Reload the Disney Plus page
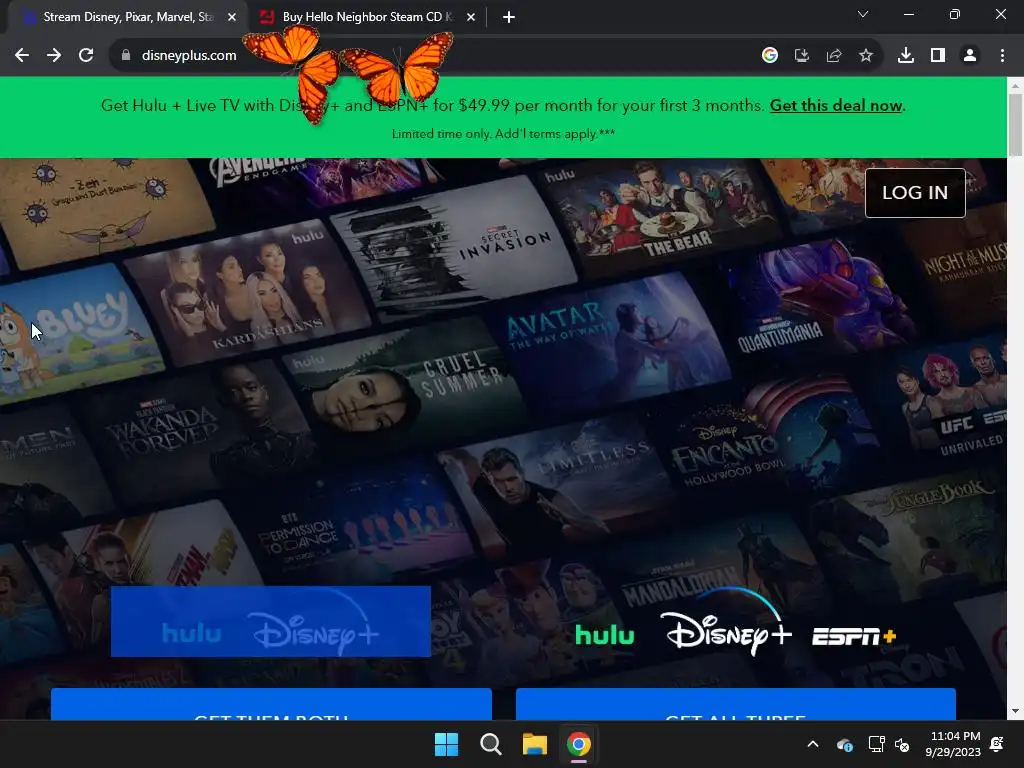Viewport: 1024px width, 768px height. (x=86, y=56)
